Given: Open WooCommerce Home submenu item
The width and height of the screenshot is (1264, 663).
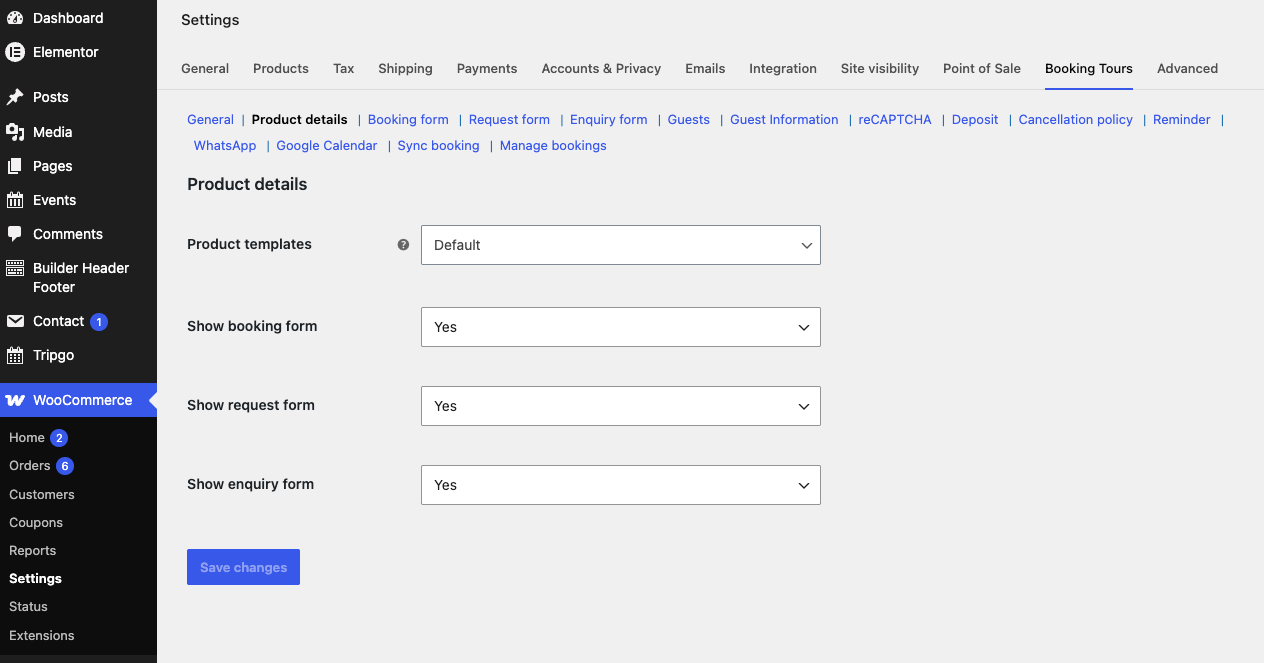Looking at the screenshot, I should click(x=27, y=438).
